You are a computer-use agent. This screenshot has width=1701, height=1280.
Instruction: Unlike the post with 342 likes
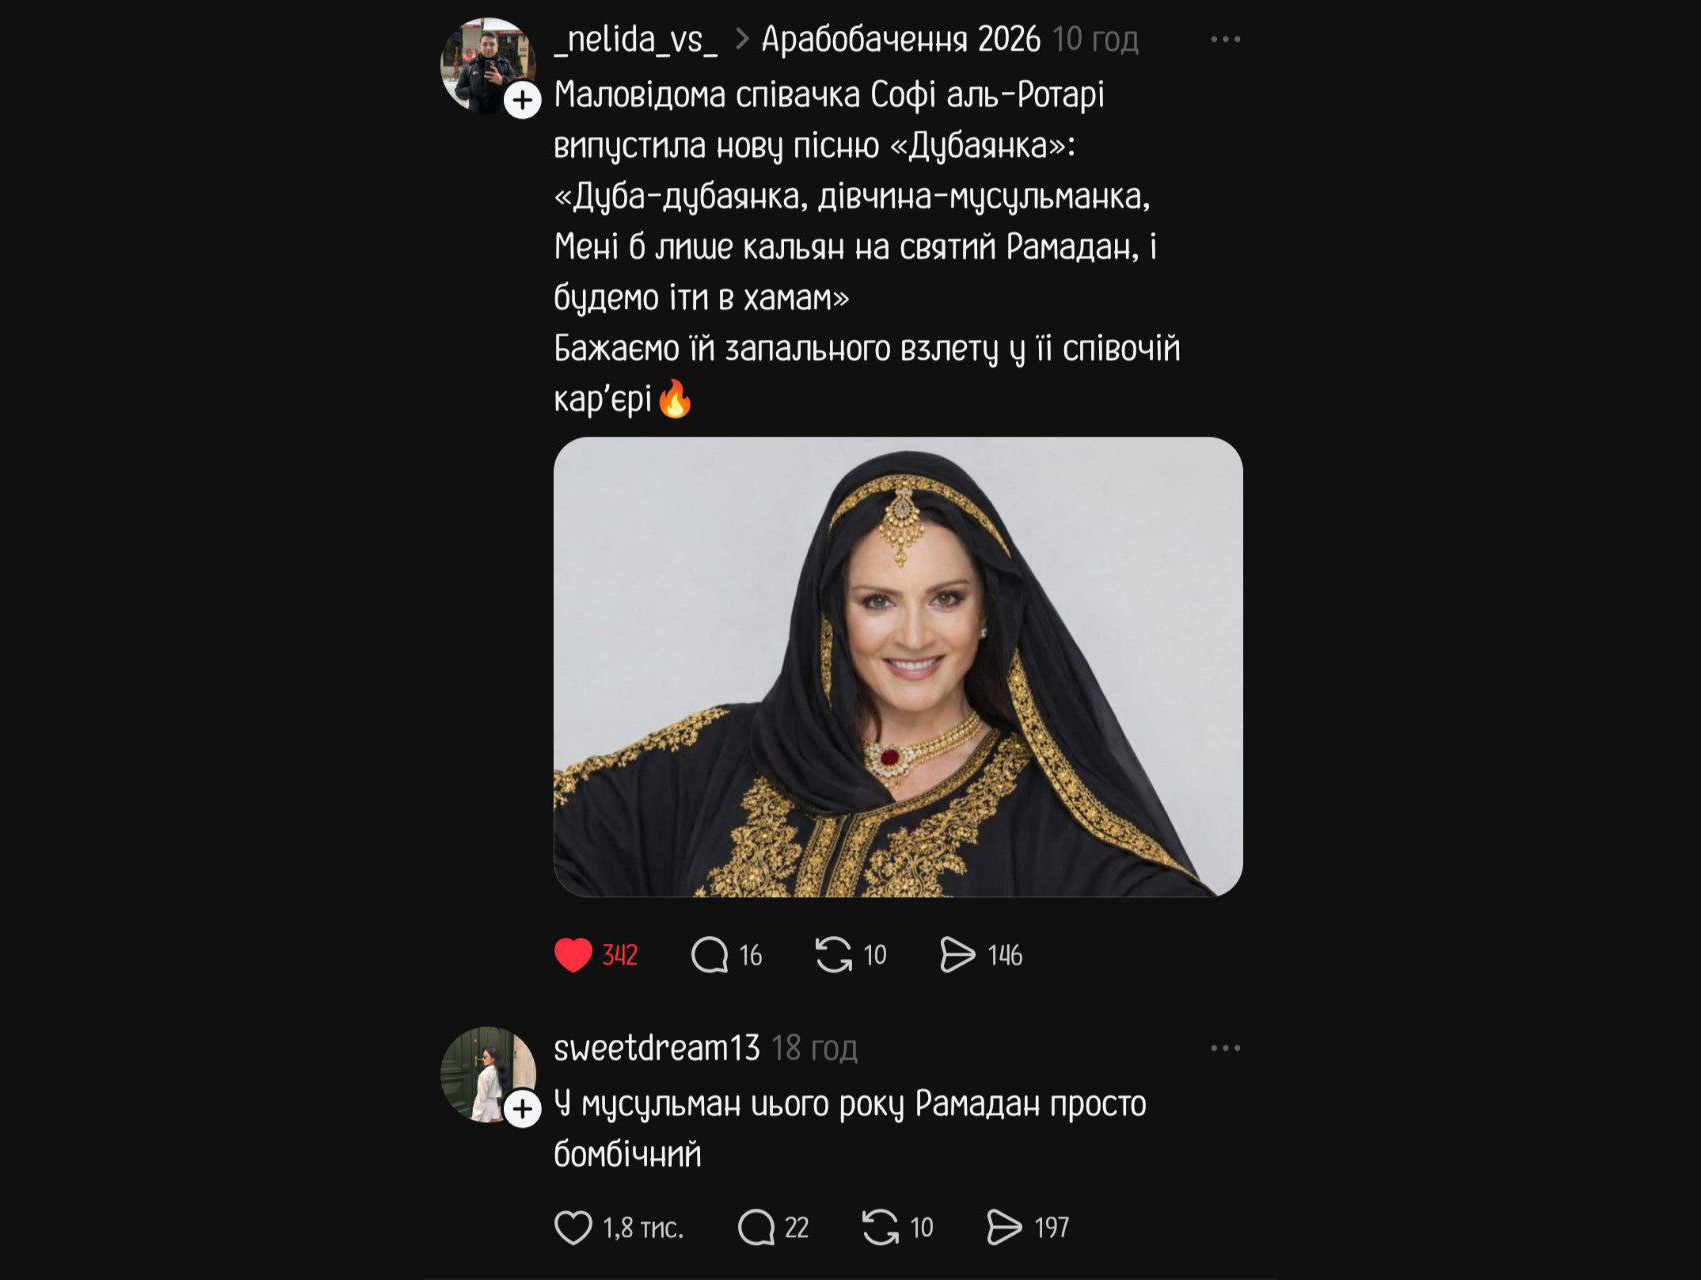(573, 955)
